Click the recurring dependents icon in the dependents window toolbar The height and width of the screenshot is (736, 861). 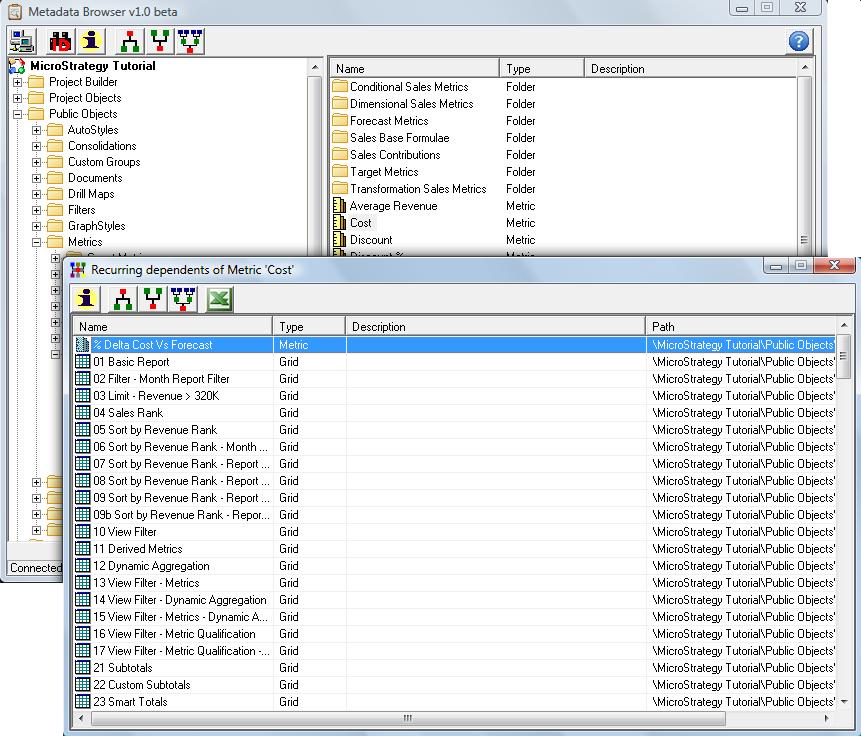point(183,299)
